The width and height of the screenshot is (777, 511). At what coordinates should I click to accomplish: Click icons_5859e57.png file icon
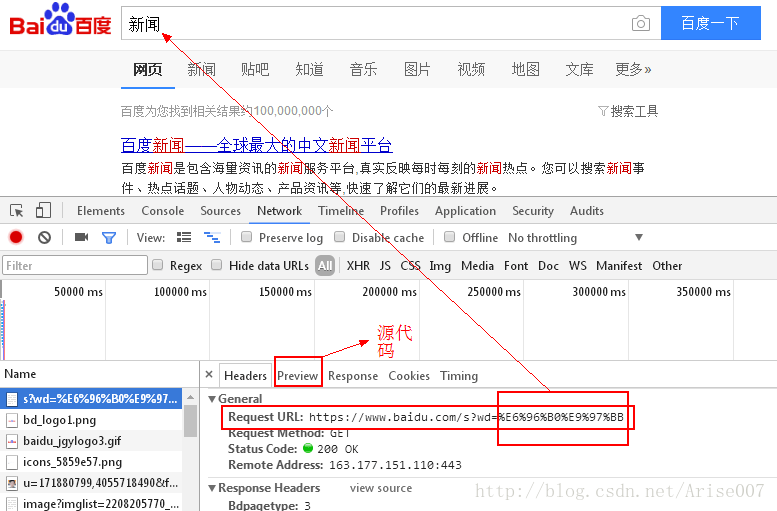[12, 462]
